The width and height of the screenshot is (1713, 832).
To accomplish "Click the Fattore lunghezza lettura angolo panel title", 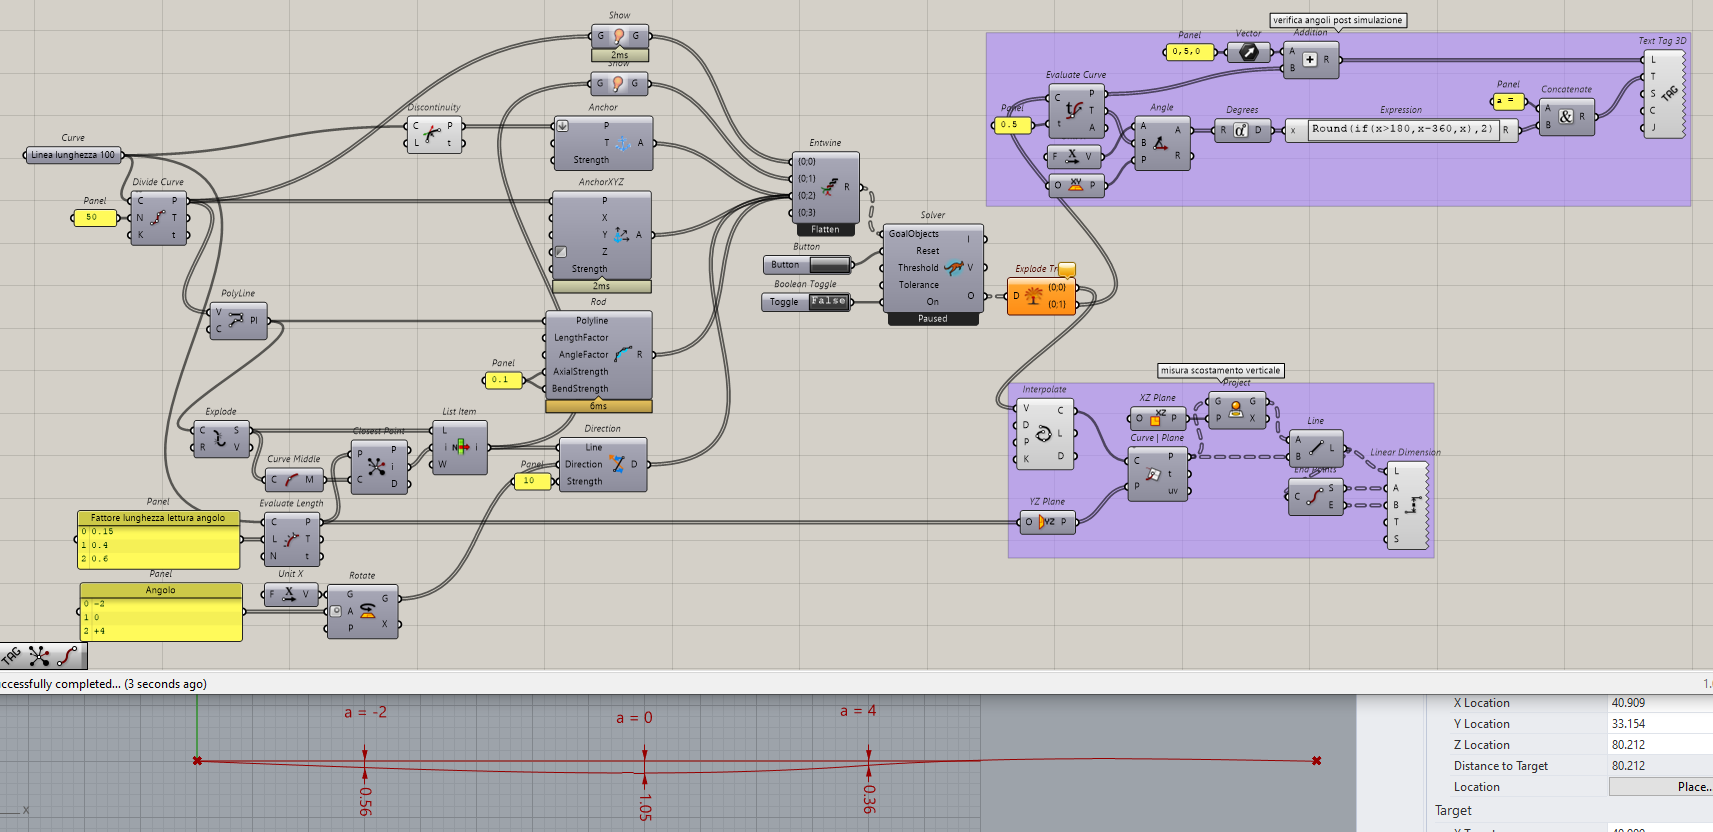I will (158, 518).
